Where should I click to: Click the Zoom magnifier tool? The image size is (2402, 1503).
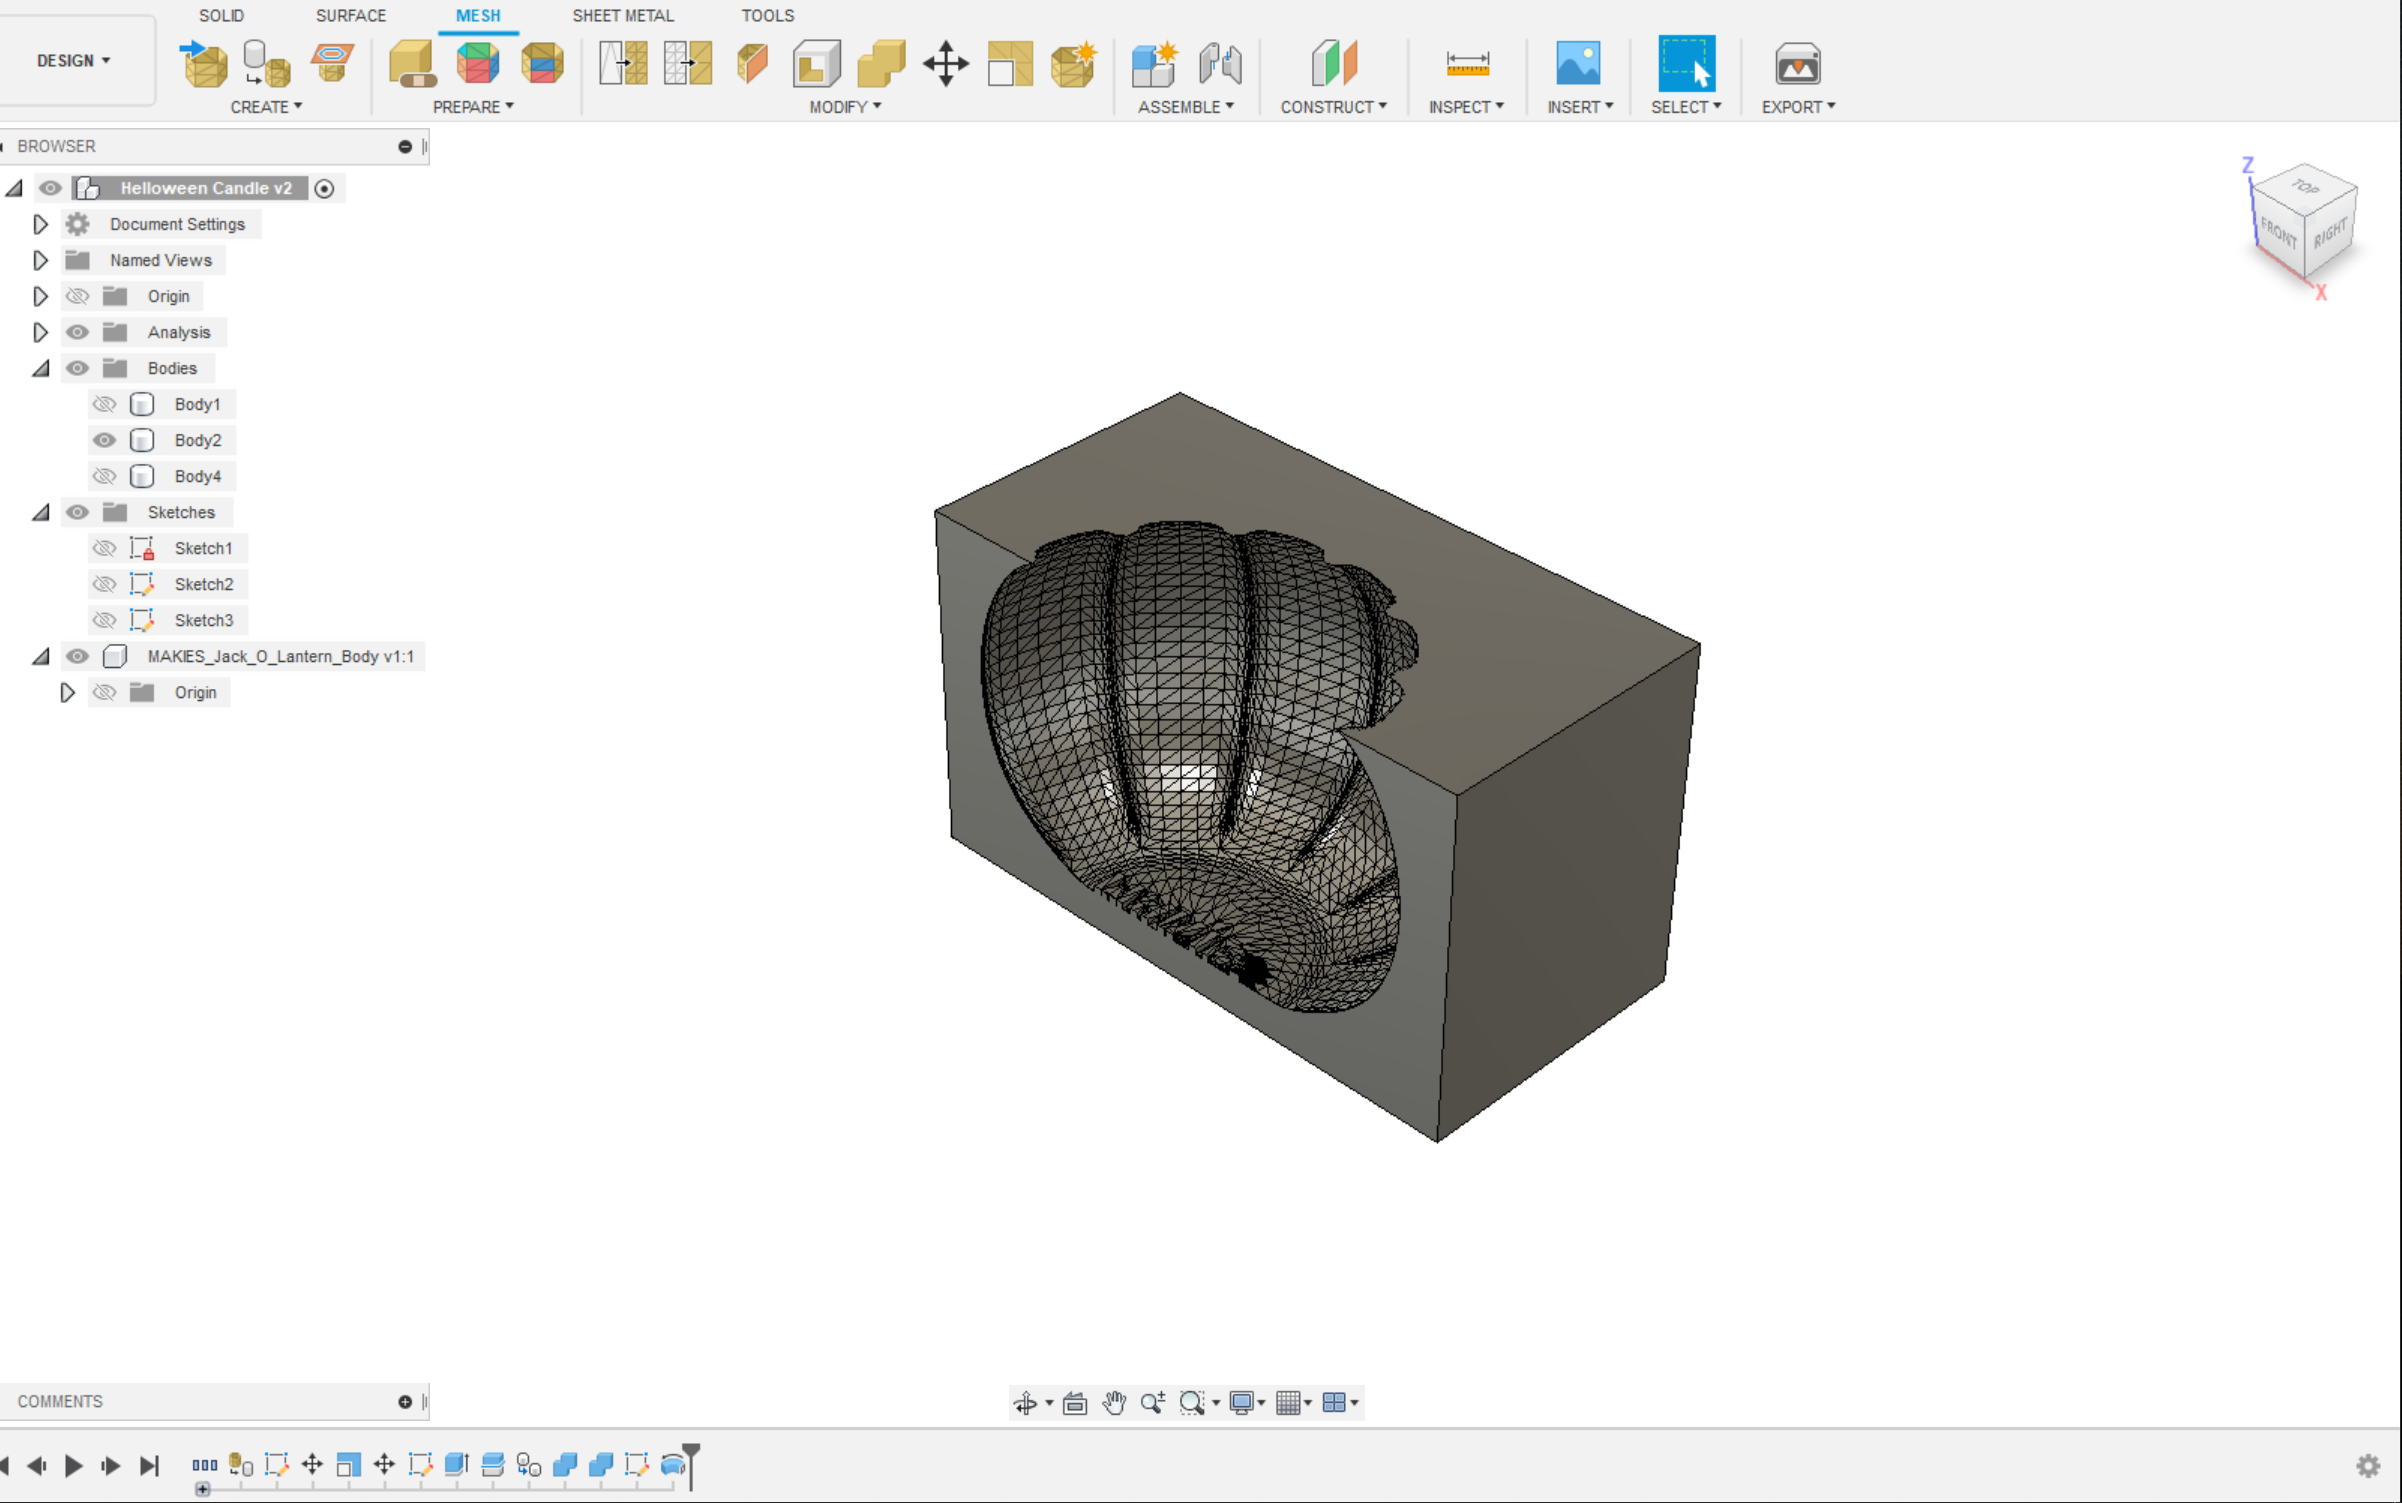[1152, 1403]
